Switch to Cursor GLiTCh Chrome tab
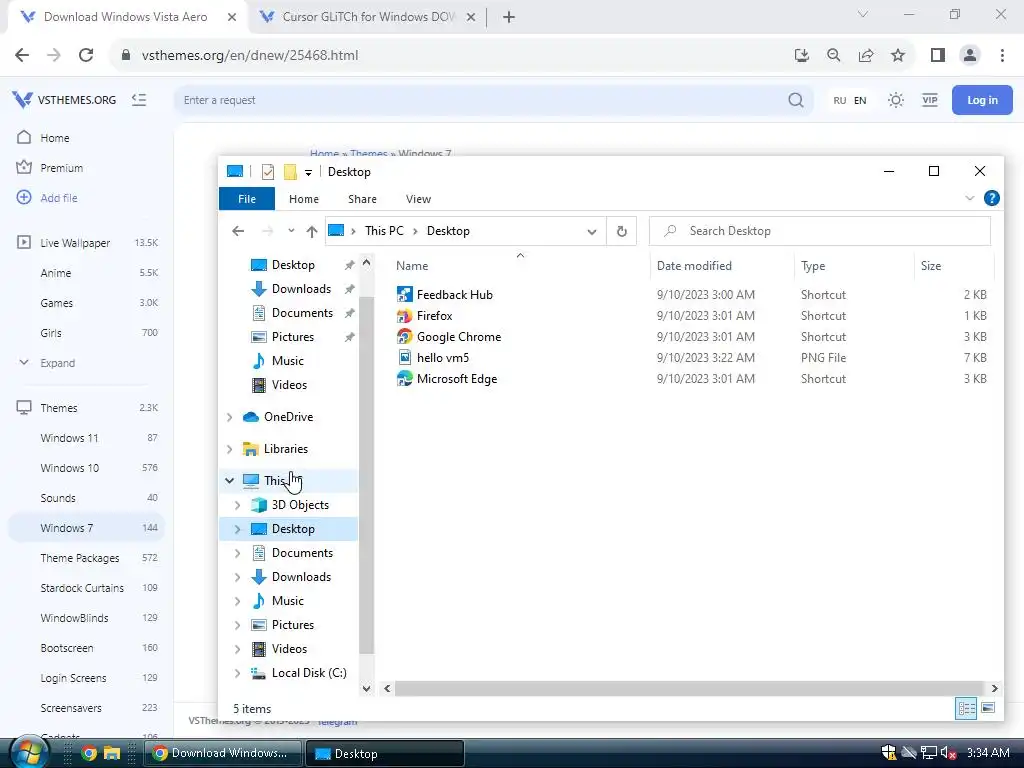This screenshot has width=1024, height=768. point(368,18)
